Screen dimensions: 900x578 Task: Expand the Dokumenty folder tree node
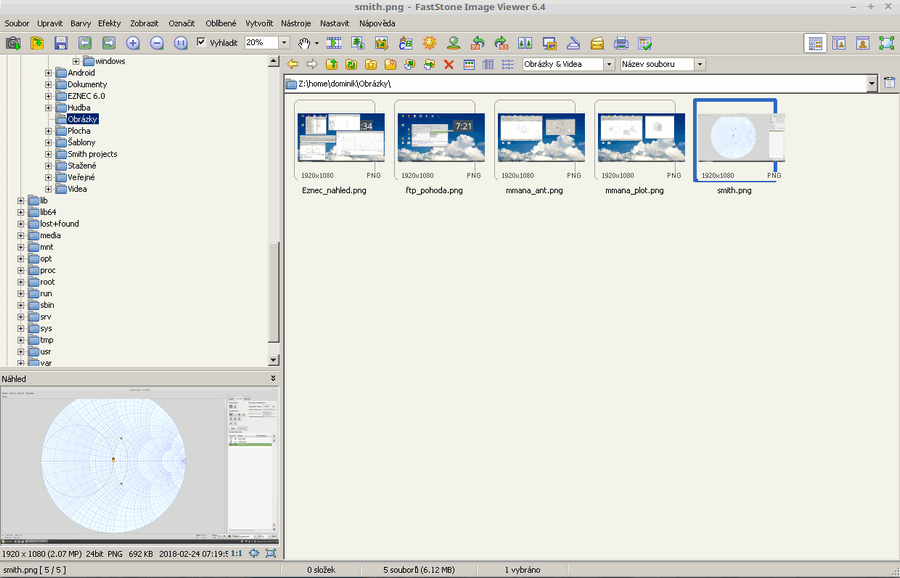point(48,85)
